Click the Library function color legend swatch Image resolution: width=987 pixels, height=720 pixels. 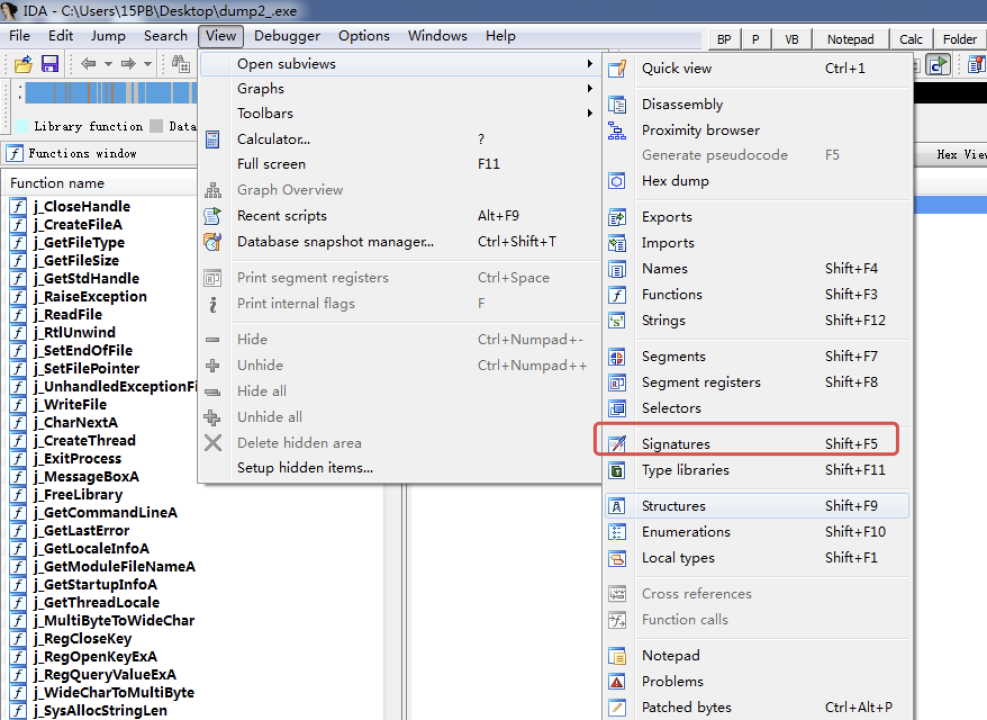click(x=21, y=127)
